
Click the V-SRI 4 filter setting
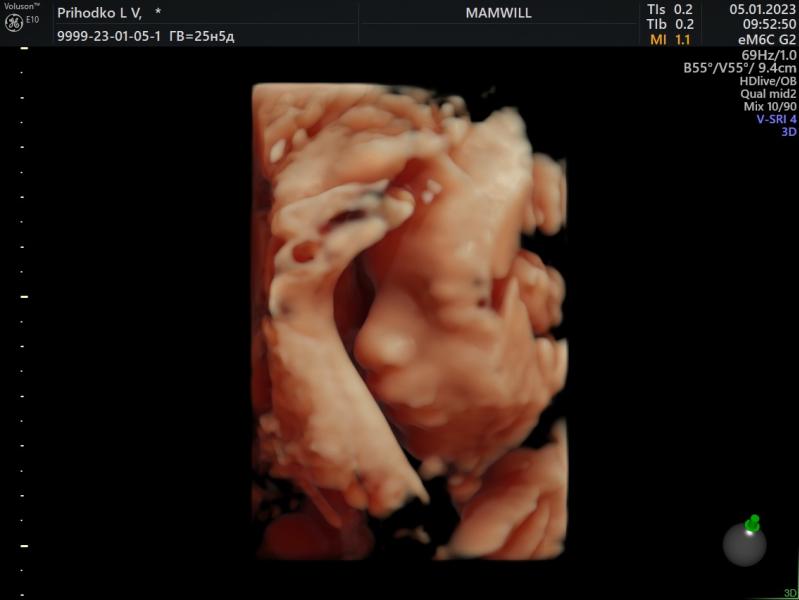coord(776,119)
